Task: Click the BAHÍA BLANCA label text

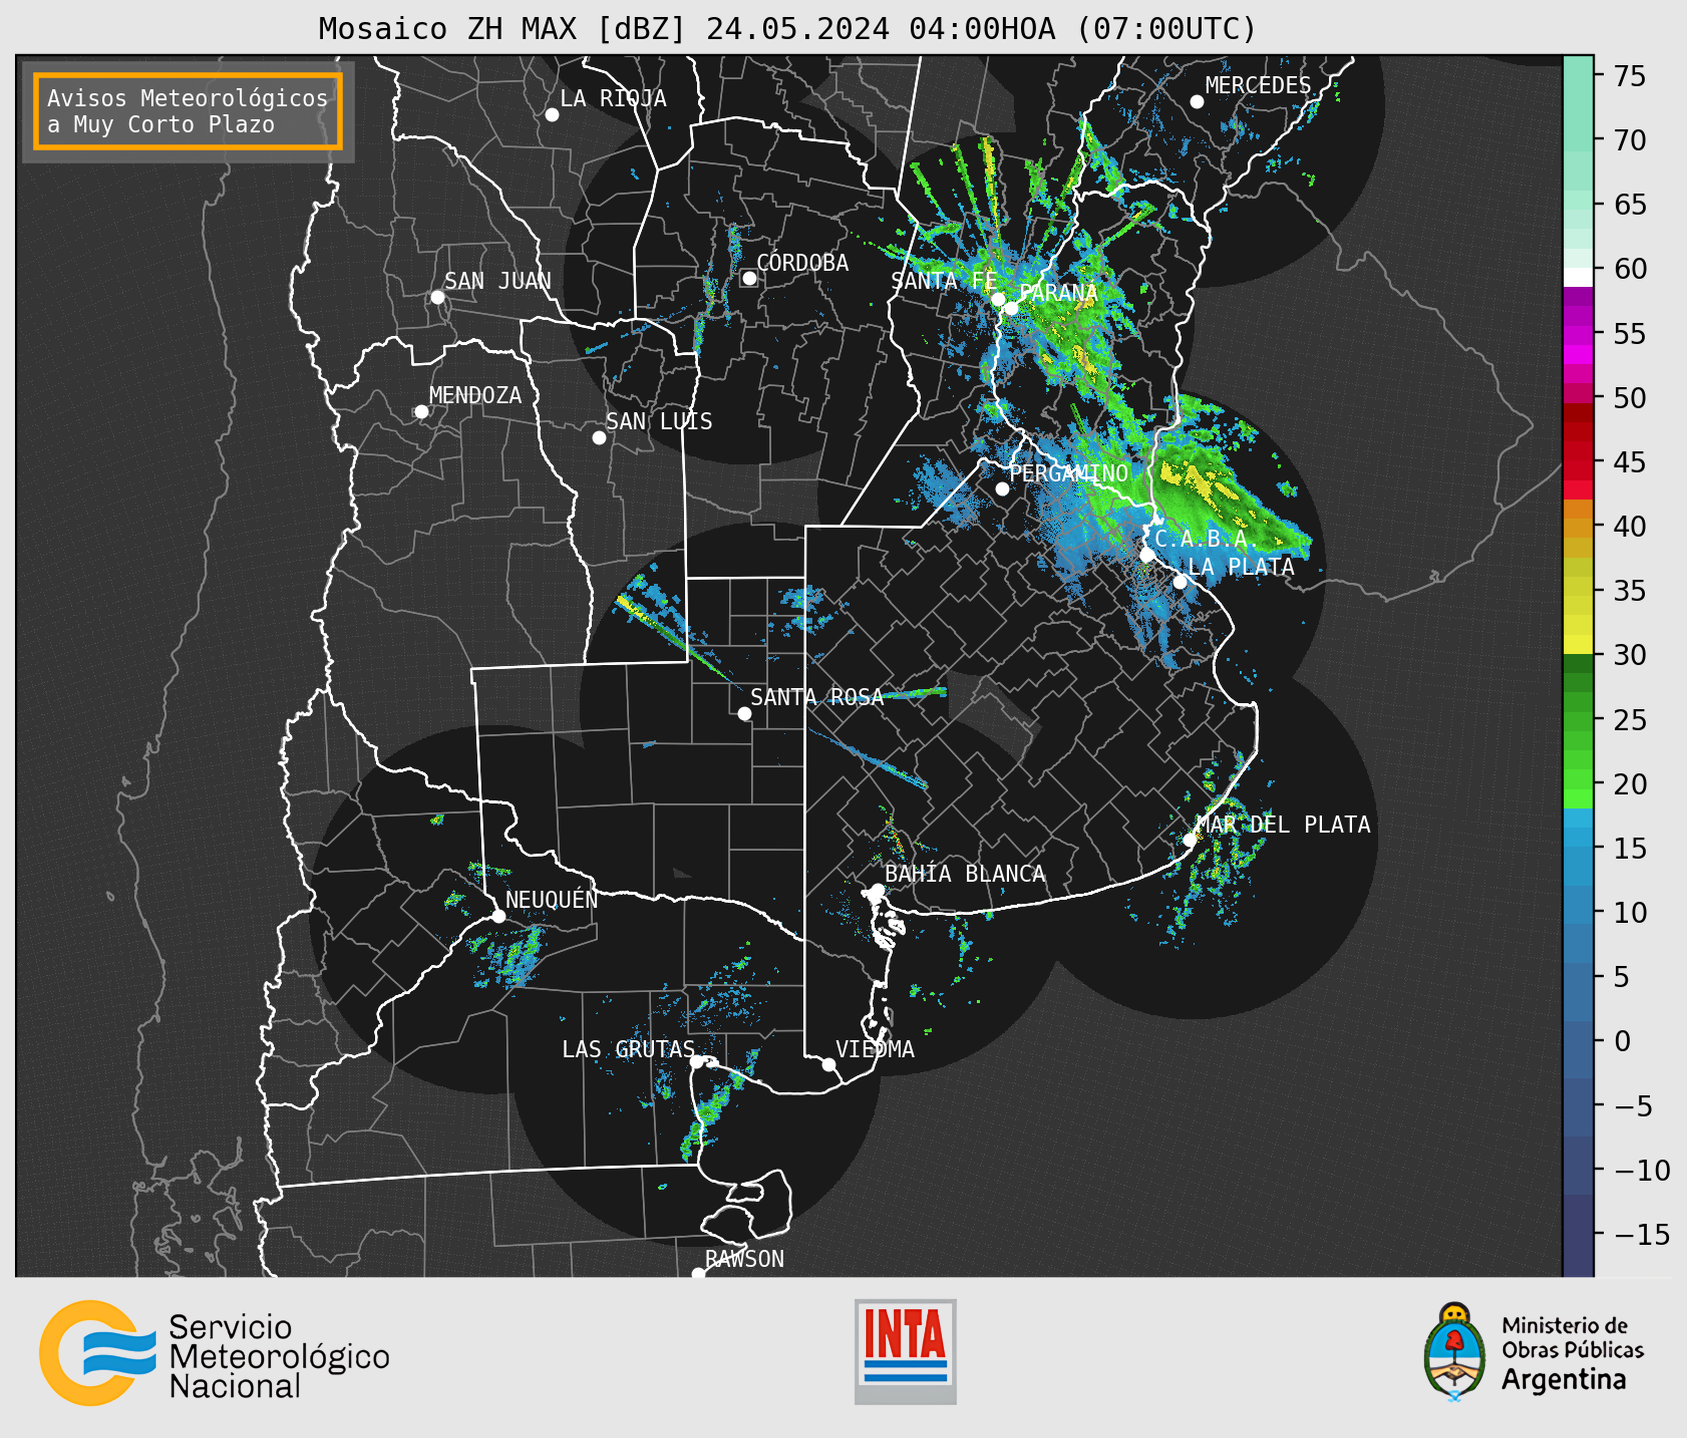Action: pyautogui.click(x=965, y=874)
